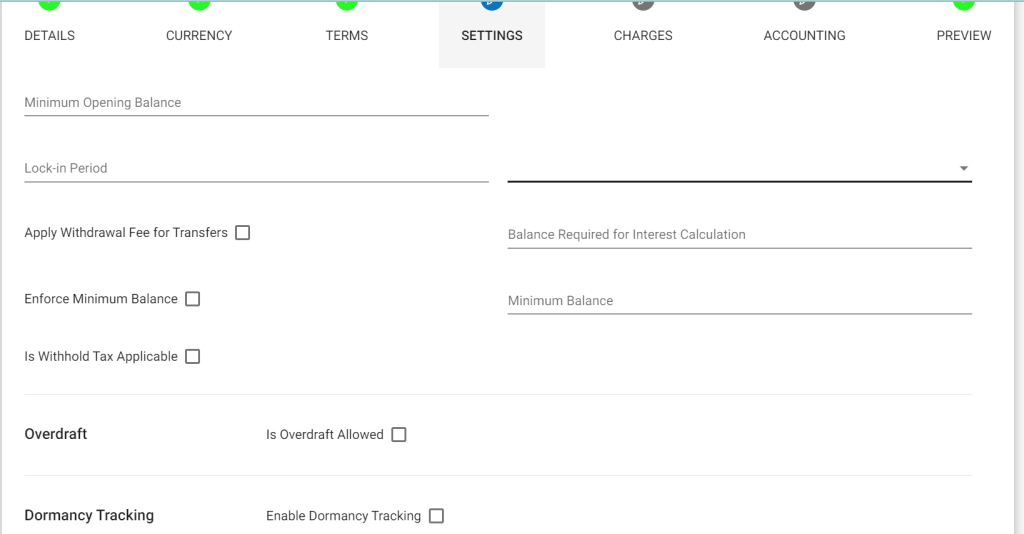The width and height of the screenshot is (1024, 534).
Task: Click the green Preview step icon
Action: click(x=964, y=5)
